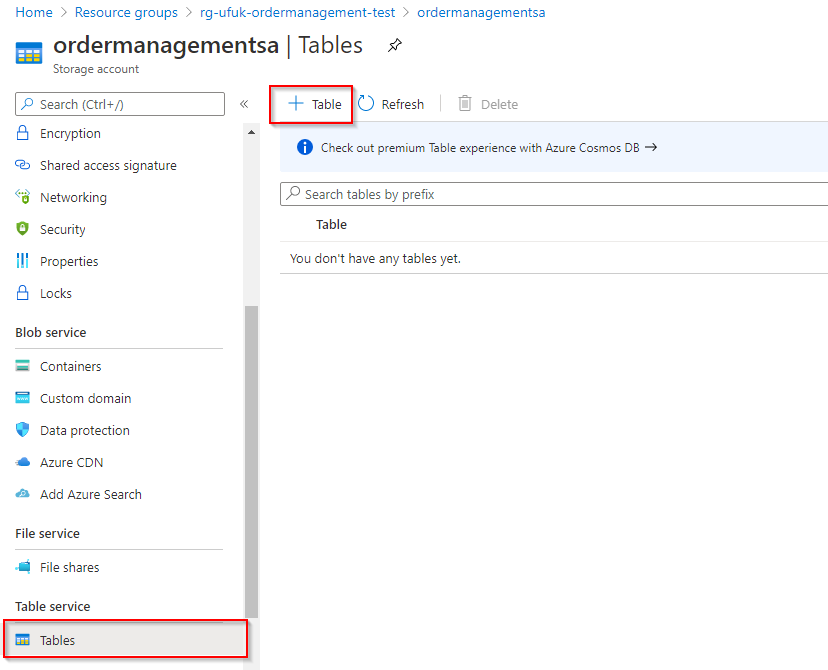The height and width of the screenshot is (670, 828).
Task: Click the pin to dashboard icon
Action: [x=394, y=45]
